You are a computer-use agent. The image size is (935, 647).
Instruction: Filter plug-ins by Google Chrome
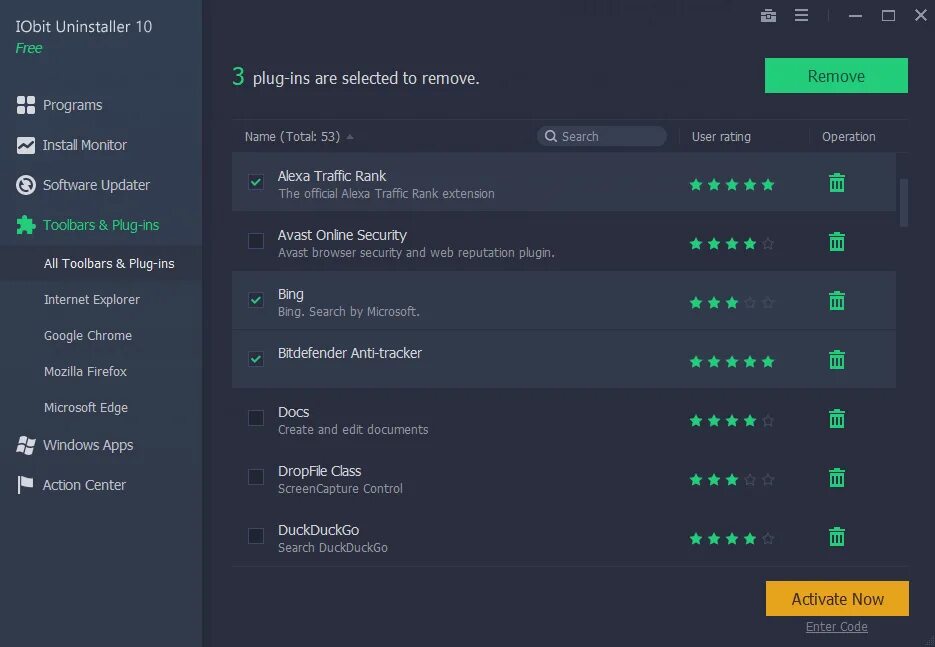coord(88,335)
